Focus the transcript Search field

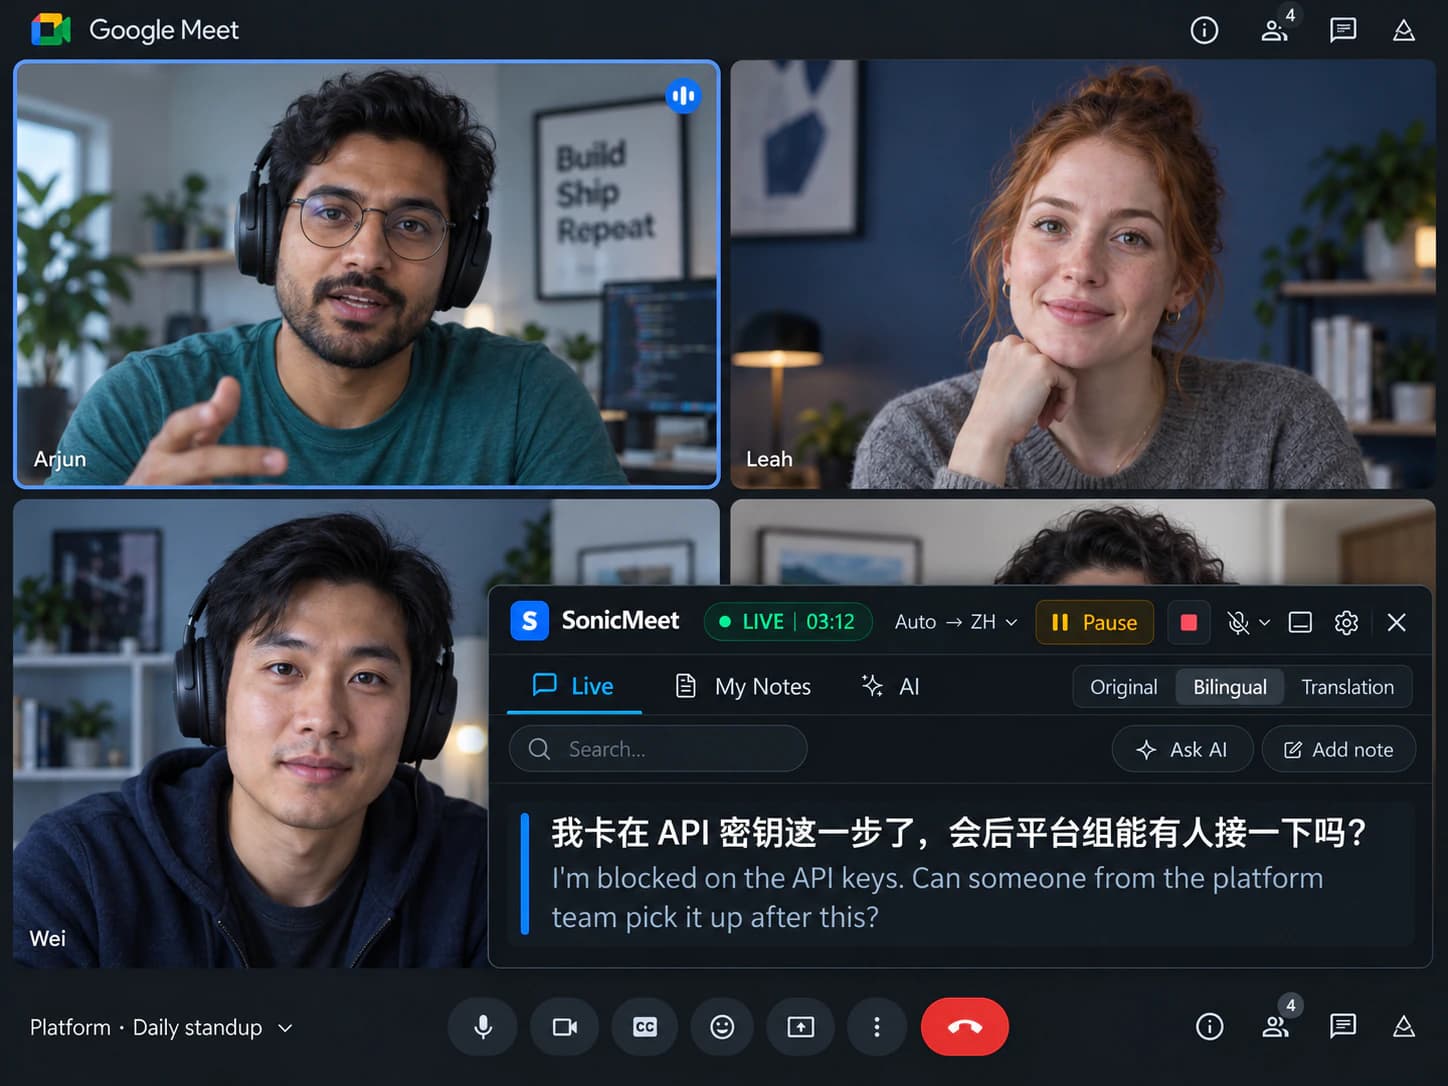tap(658, 749)
